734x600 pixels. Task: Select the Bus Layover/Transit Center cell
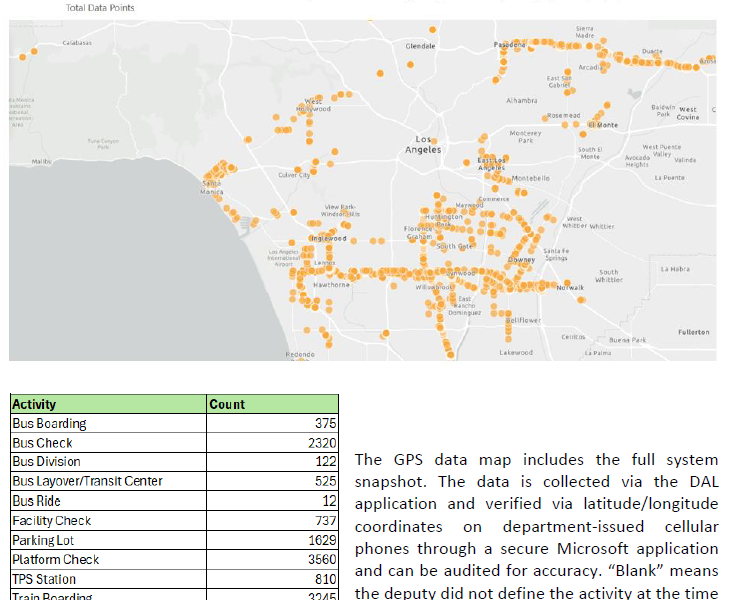[x=87, y=481]
